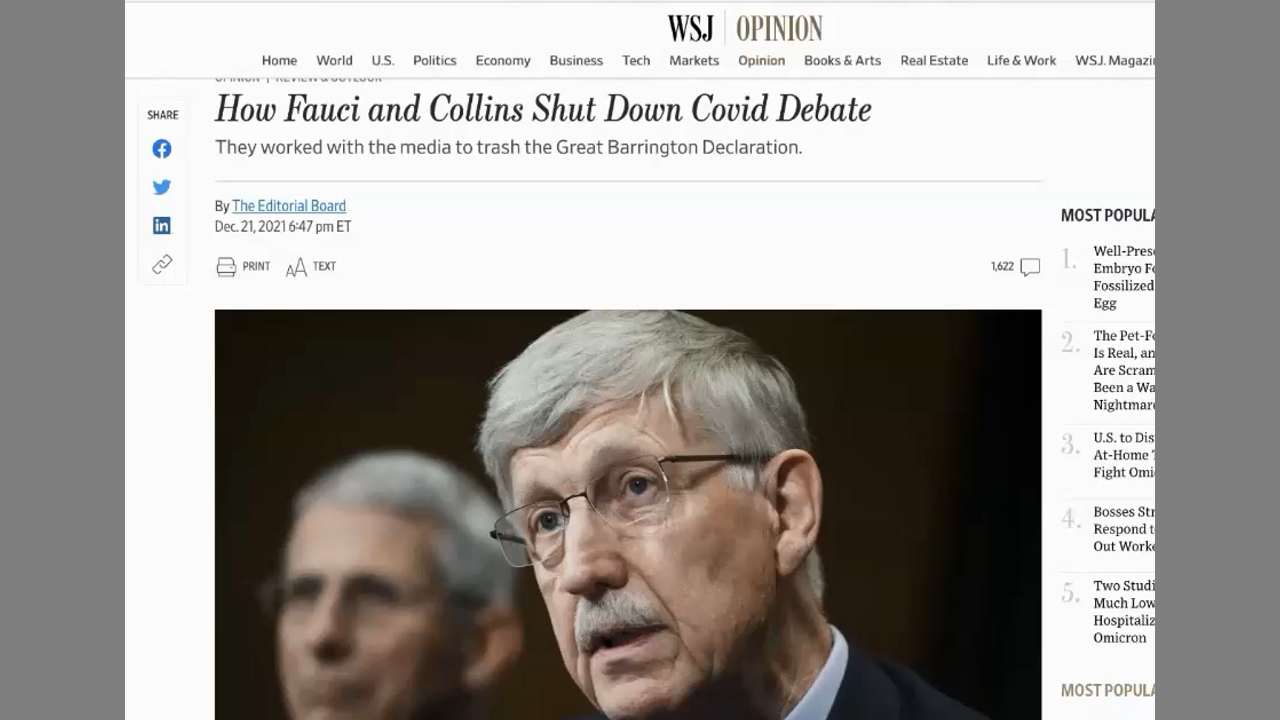1280x720 pixels.
Task: Navigate to Tech section
Action: (x=636, y=60)
